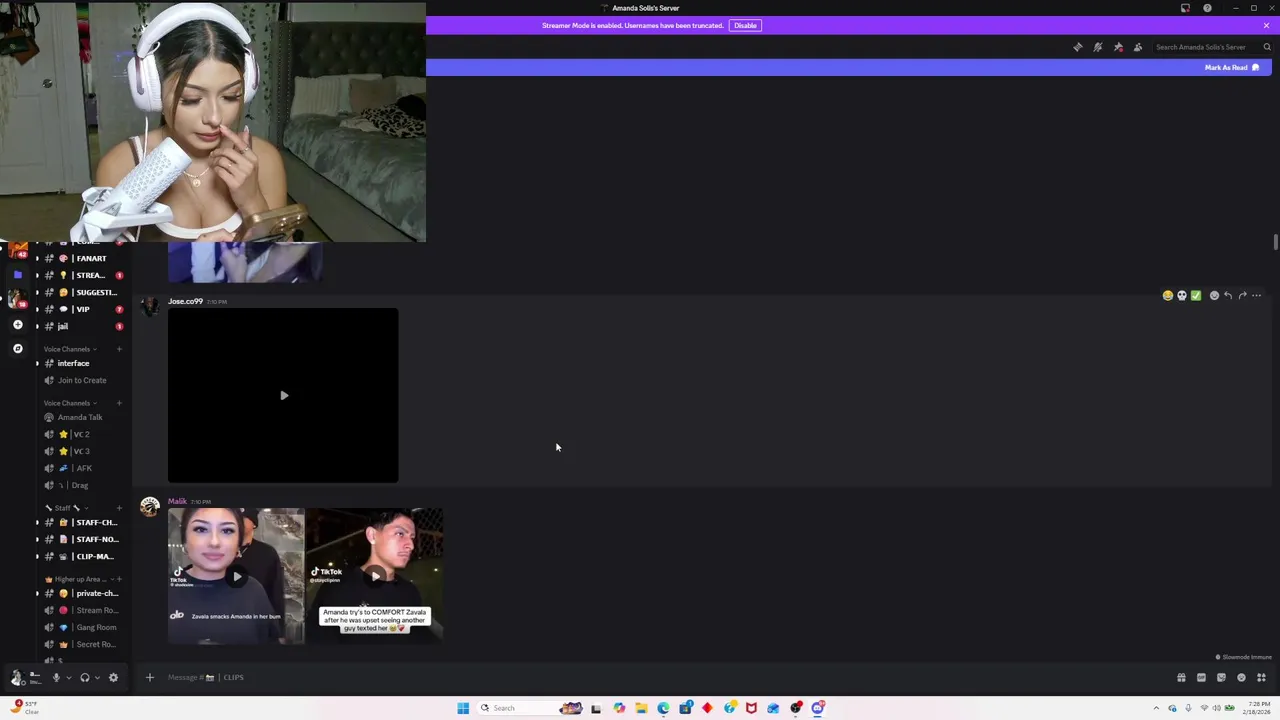Open the inbox icon in title bar
Viewport: 1280px width, 720px height.
click(x=1186, y=8)
